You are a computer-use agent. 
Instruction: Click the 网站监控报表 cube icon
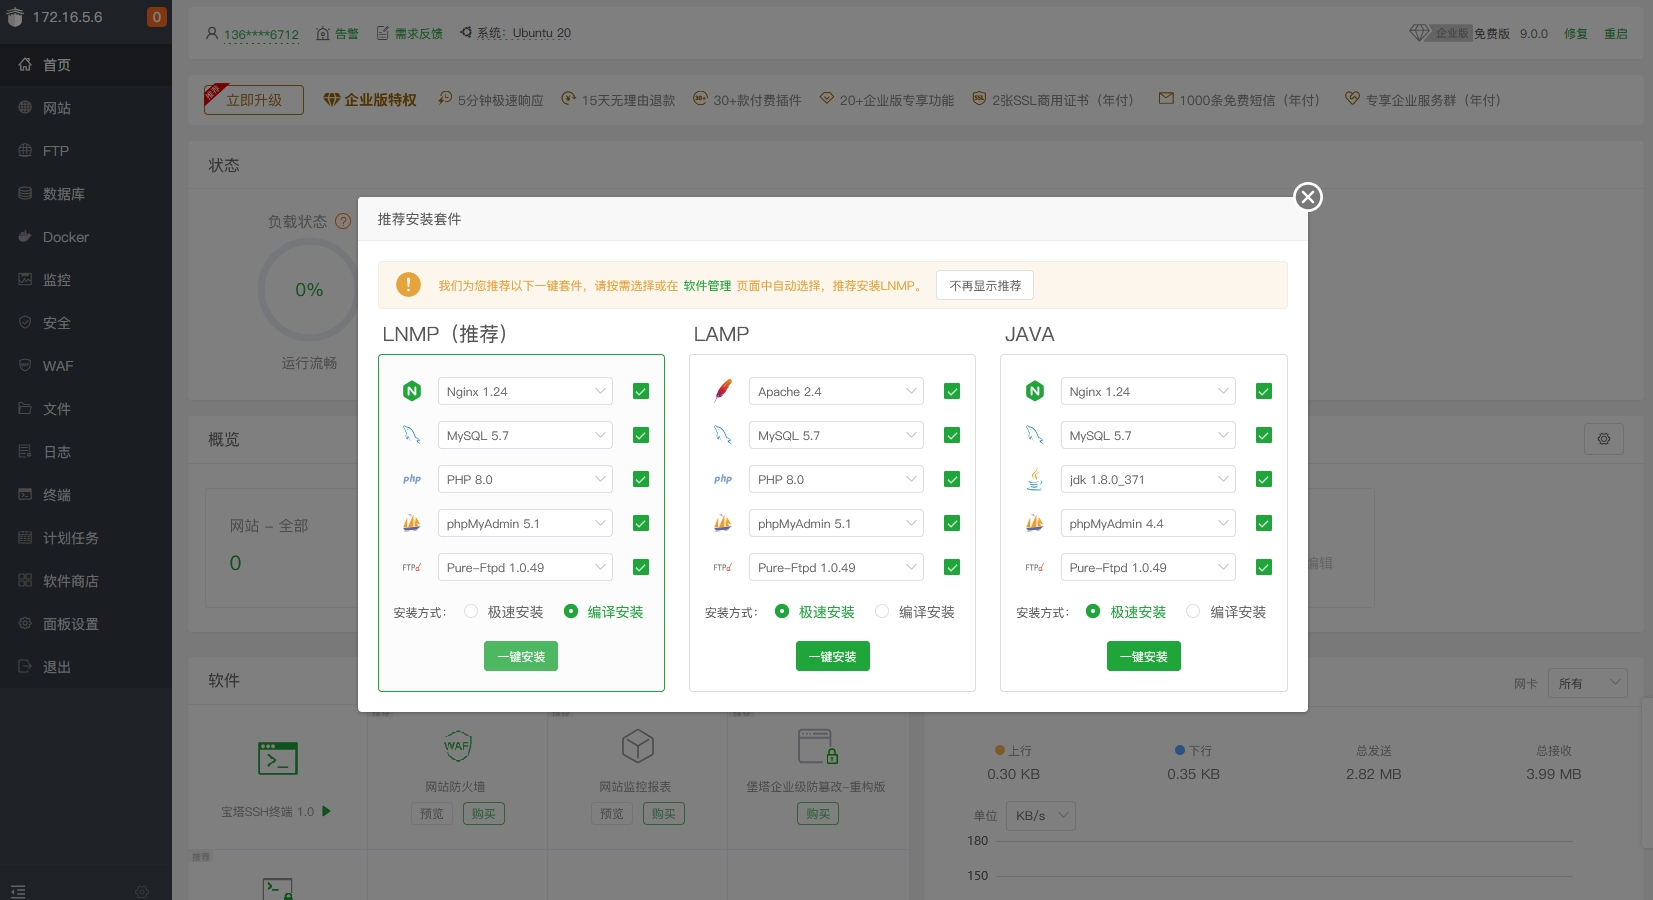pyautogui.click(x=638, y=746)
